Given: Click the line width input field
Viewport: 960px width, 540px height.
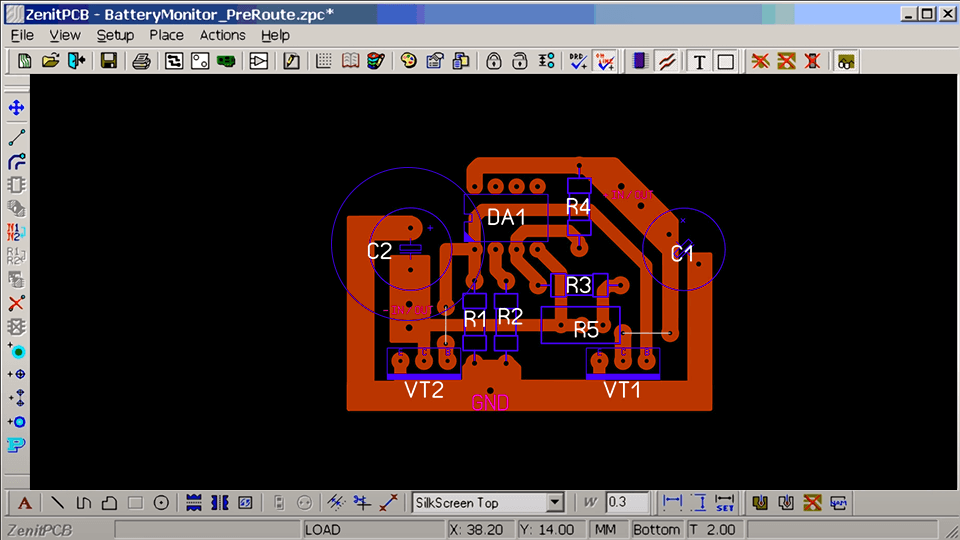Looking at the screenshot, I should pyautogui.click(x=628, y=502).
